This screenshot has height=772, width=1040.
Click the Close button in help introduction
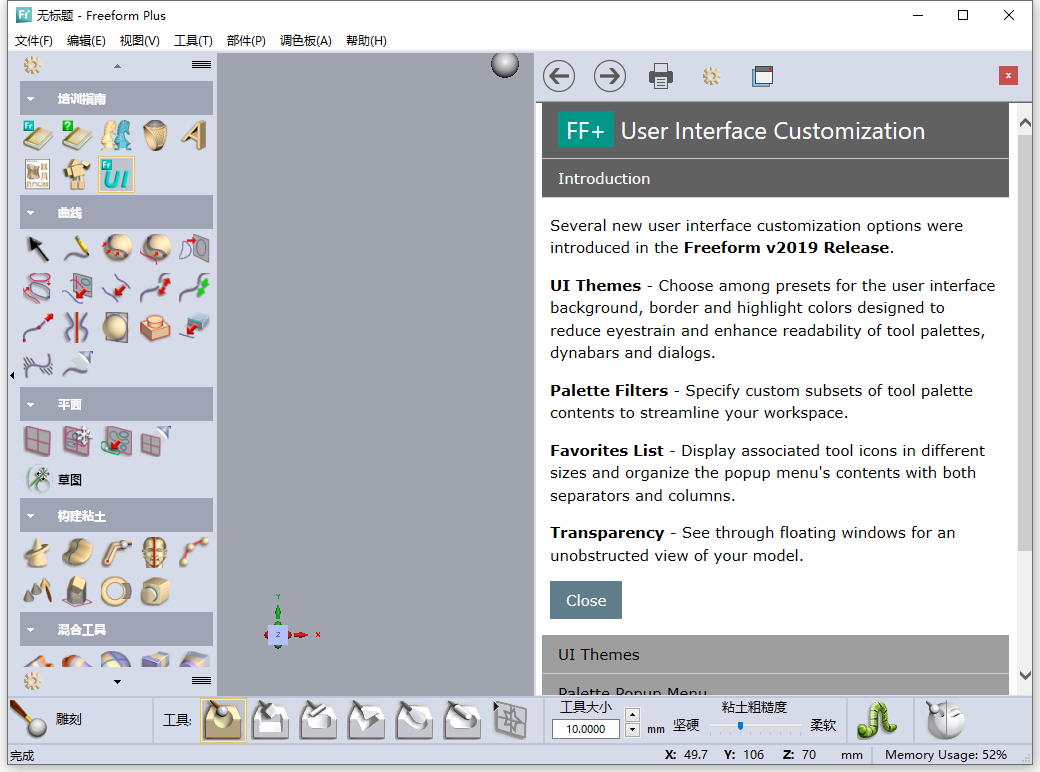pos(586,600)
